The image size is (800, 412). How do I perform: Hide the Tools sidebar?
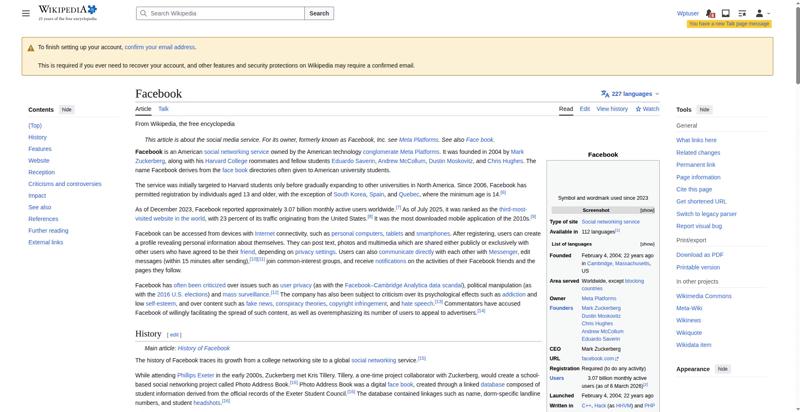coord(704,110)
